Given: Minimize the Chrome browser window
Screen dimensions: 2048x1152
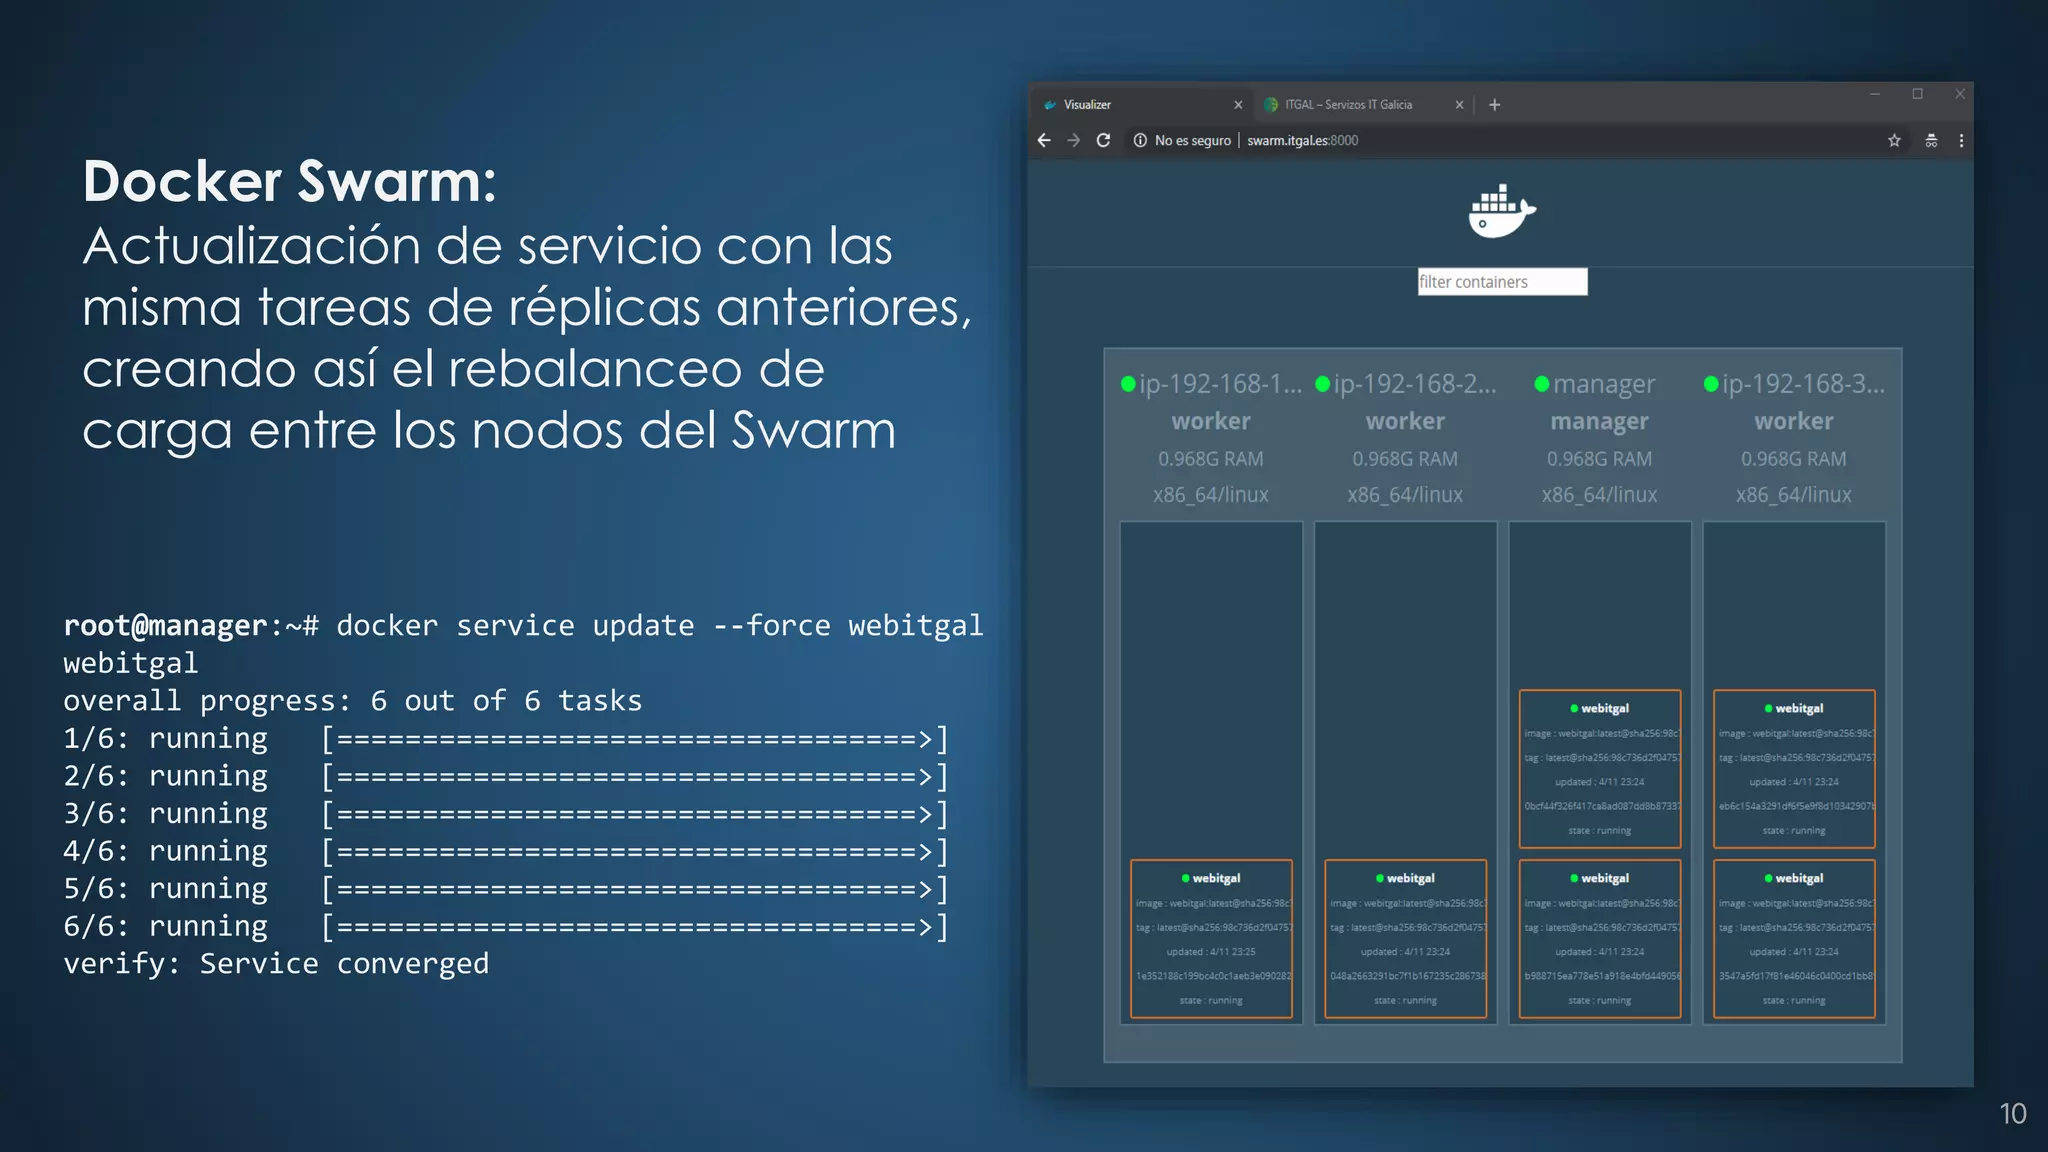Looking at the screenshot, I should 1875,94.
